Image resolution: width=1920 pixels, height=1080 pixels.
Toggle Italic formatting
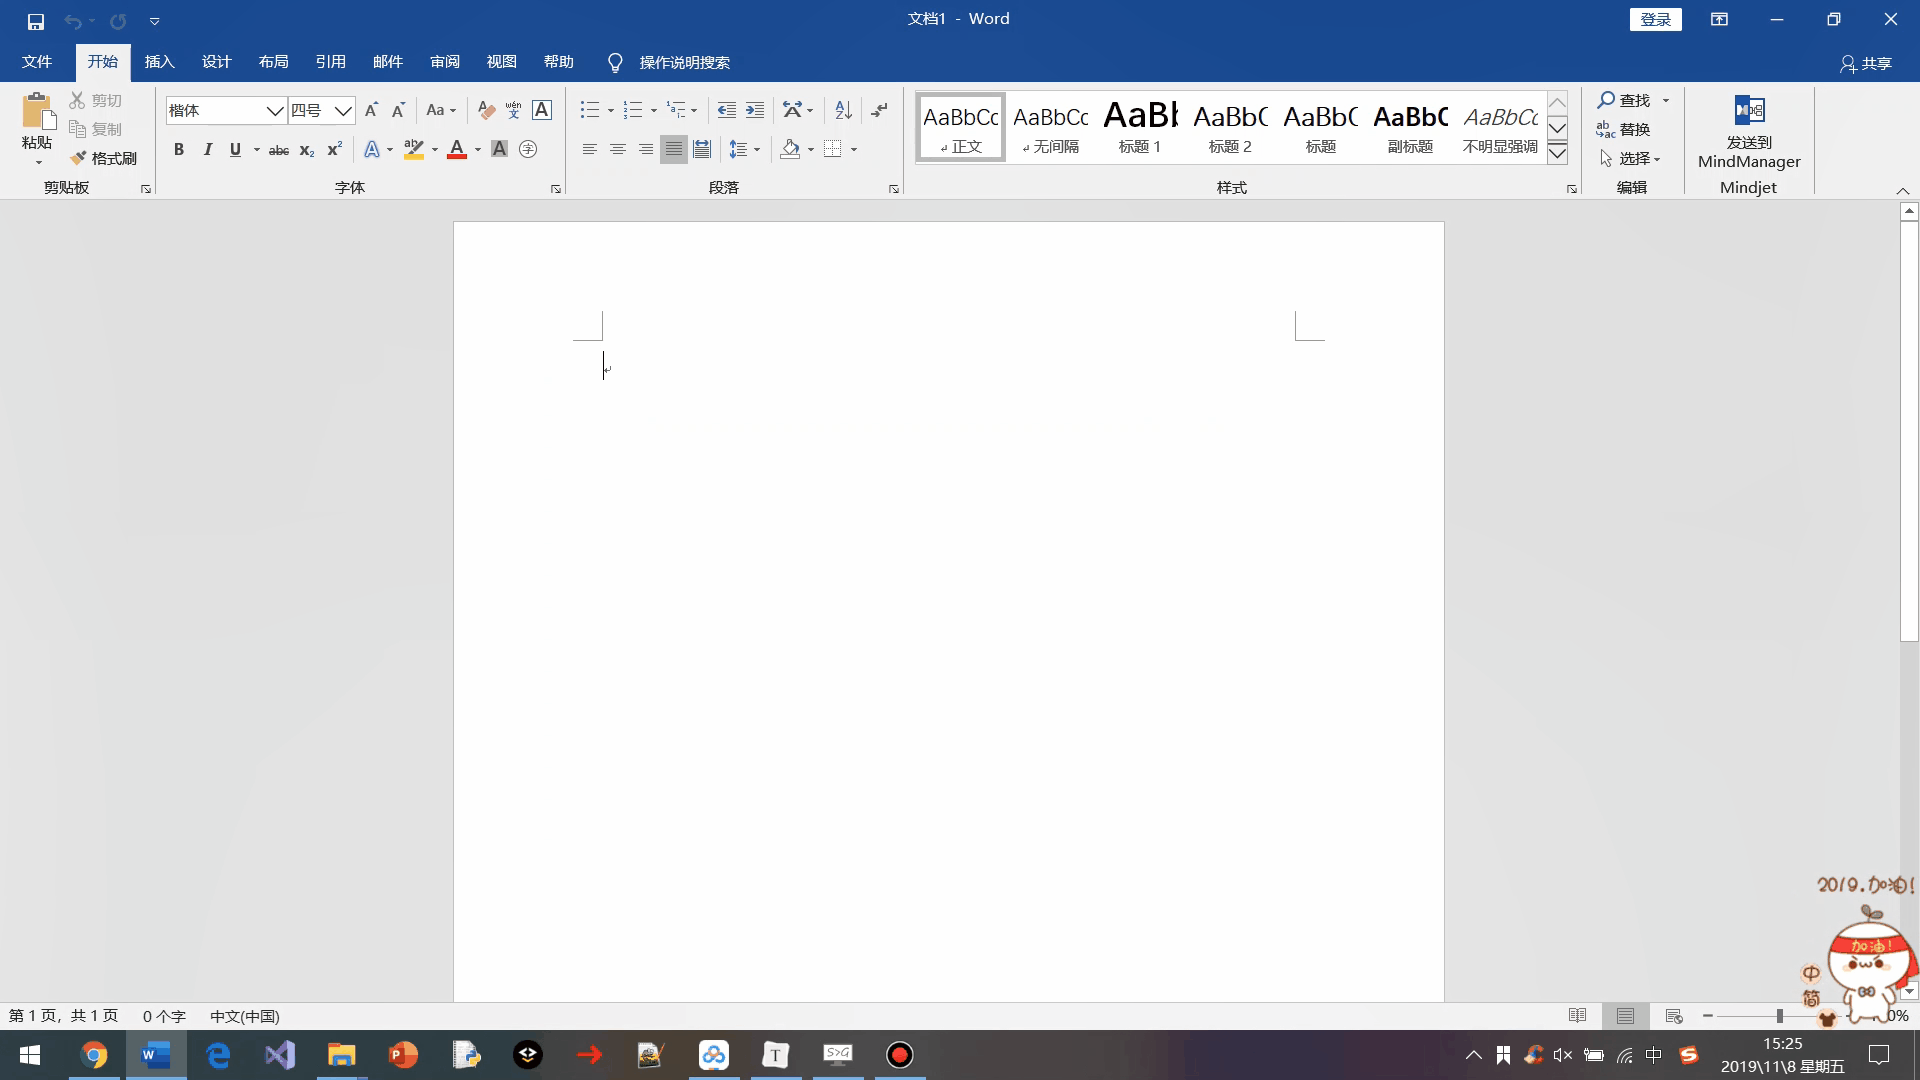(207, 149)
